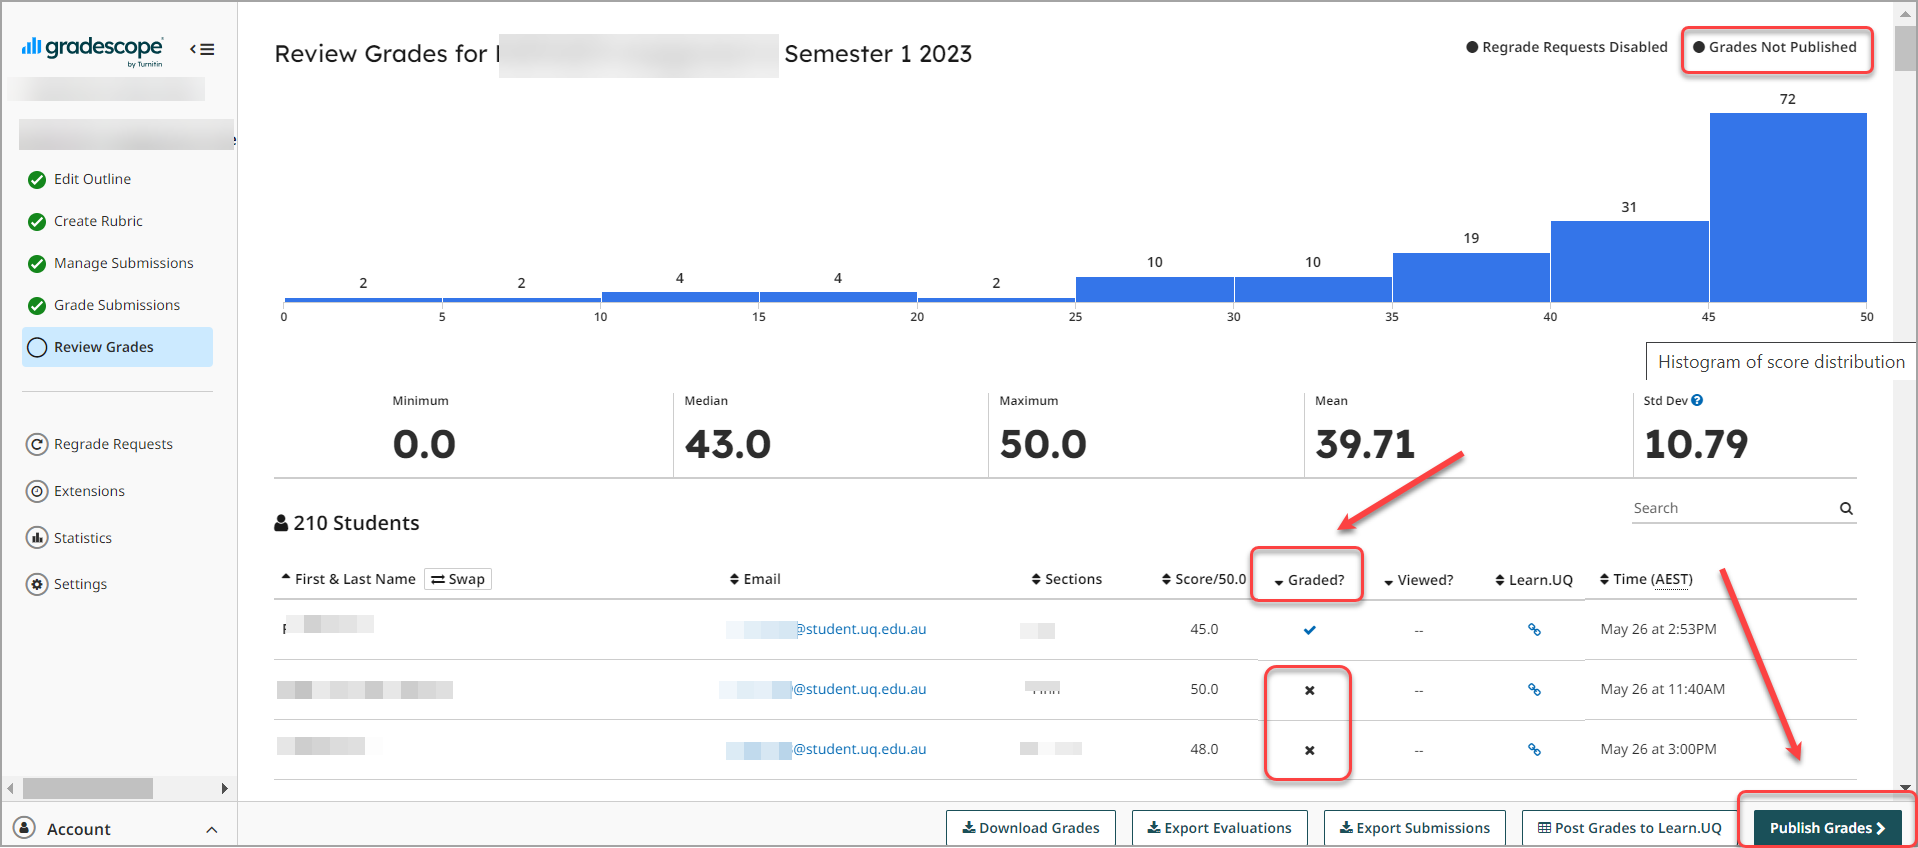
Task: Click the search magnifier icon
Action: point(1846,509)
